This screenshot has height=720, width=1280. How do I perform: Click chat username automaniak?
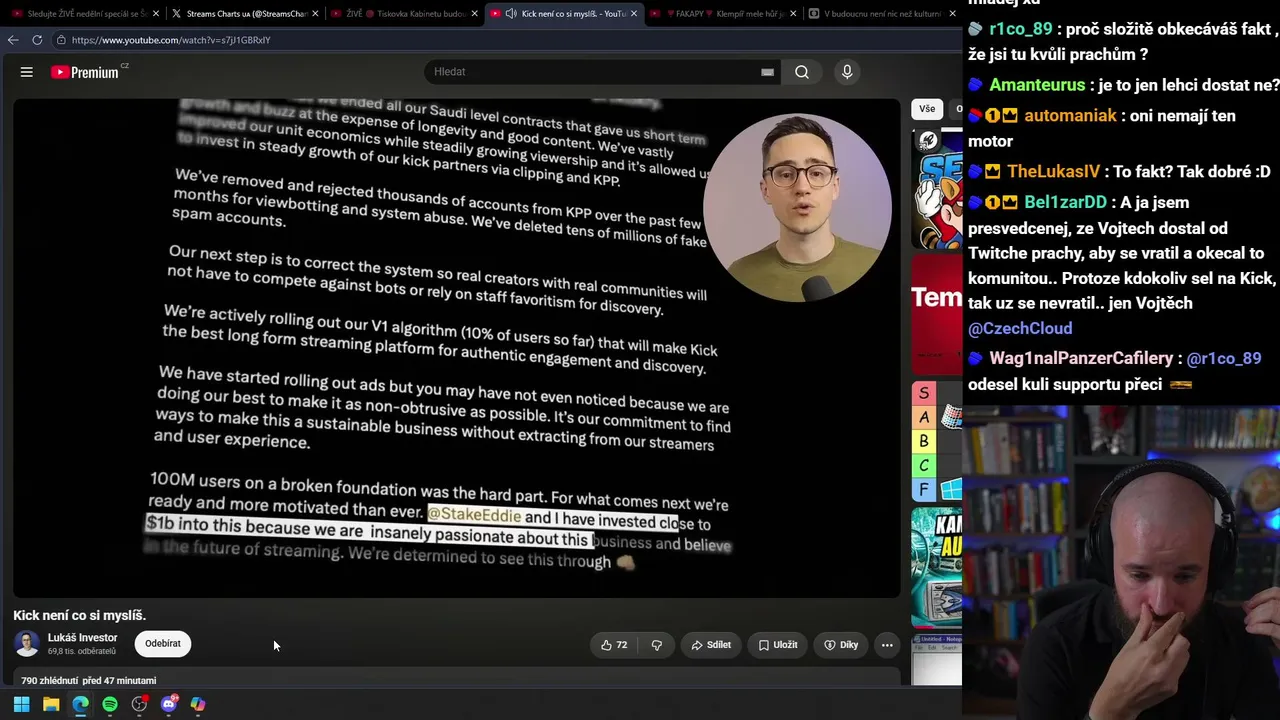coord(1070,115)
